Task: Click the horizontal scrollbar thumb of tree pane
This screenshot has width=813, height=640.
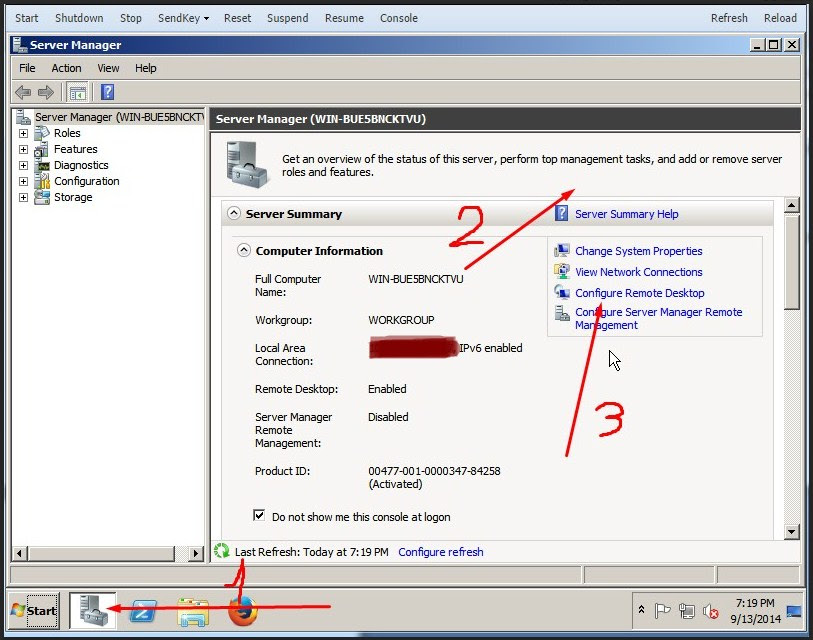Action: click(102, 553)
